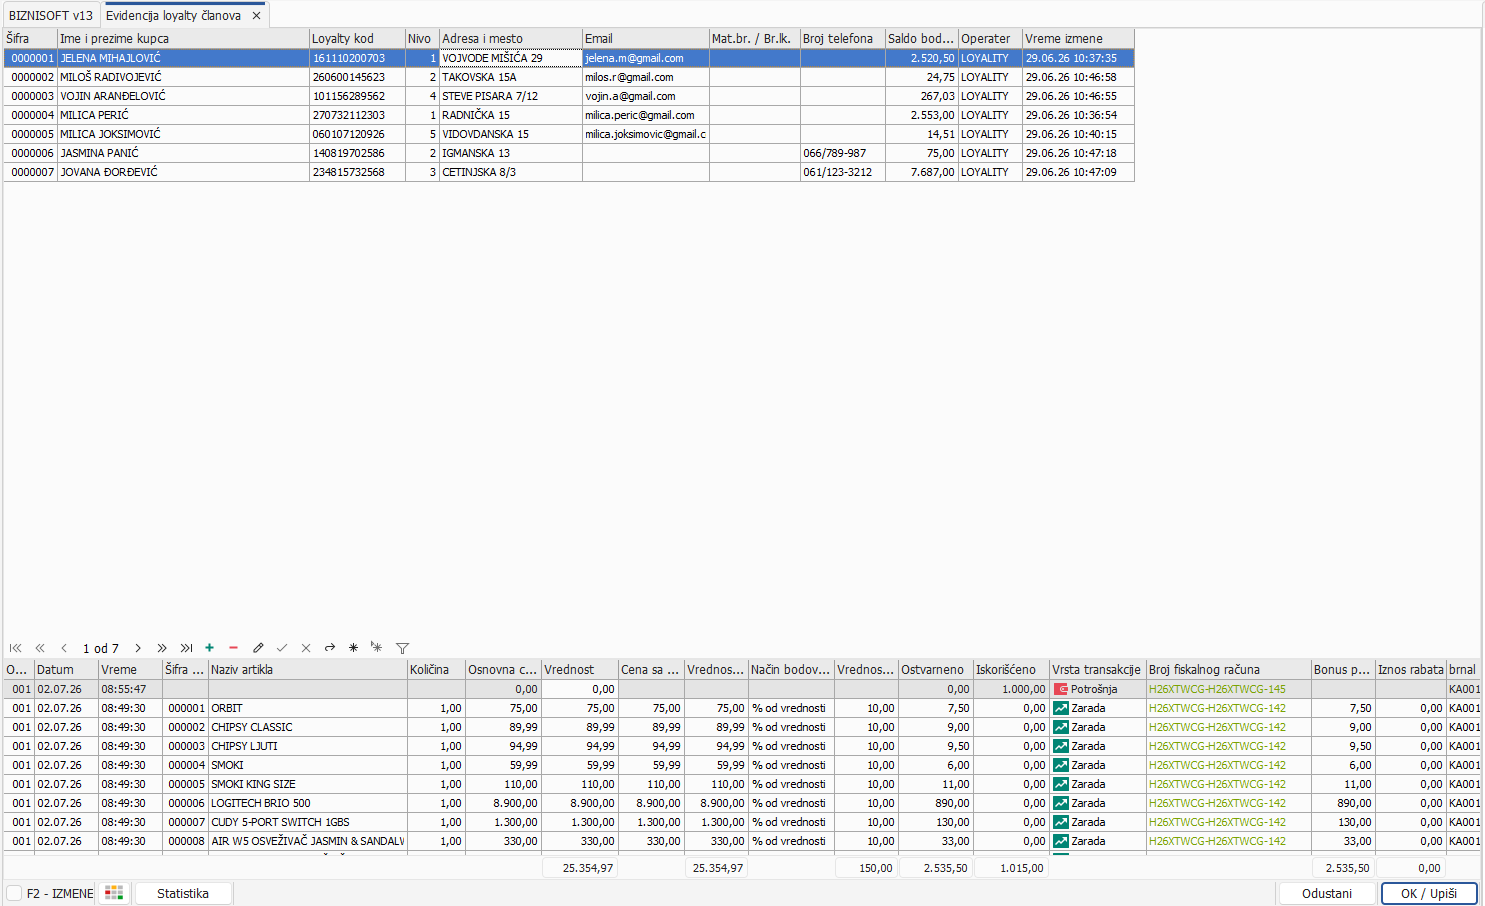Go to the next record
The height and width of the screenshot is (906, 1485).
pyautogui.click(x=138, y=648)
